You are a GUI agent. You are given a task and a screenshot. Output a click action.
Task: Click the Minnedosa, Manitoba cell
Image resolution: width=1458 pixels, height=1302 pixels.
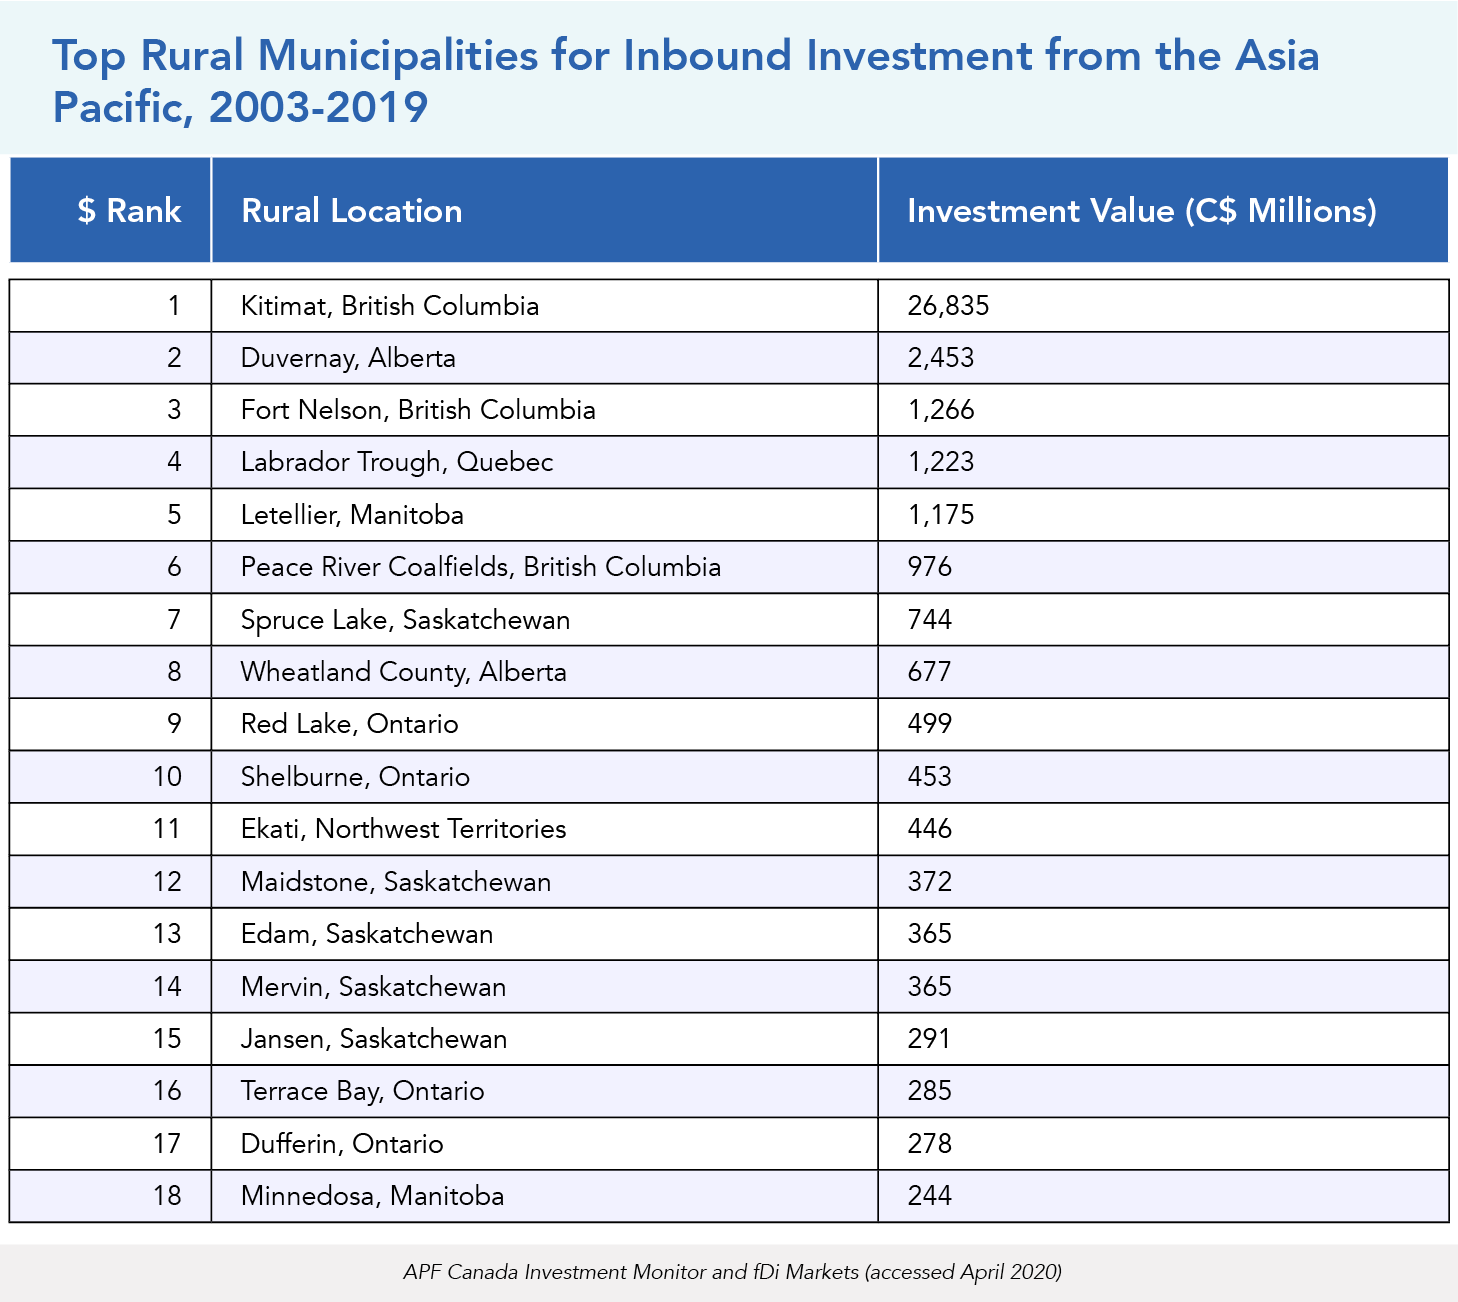pyautogui.click(x=372, y=1196)
